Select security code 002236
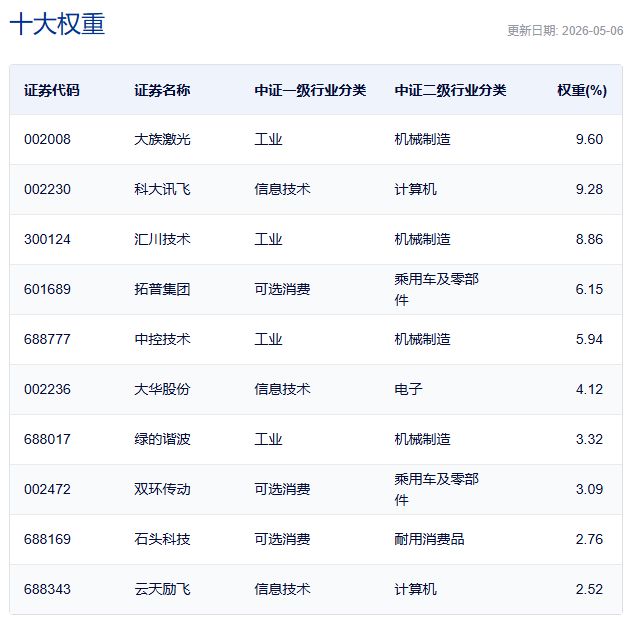The width and height of the screenshot is (628, 621). coord(47,389)
